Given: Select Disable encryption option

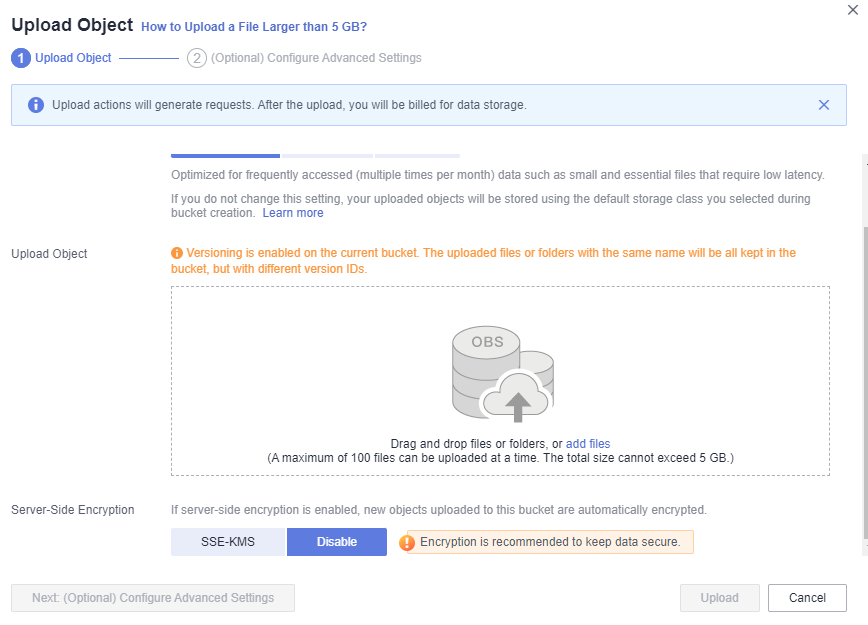Looking at the screenshot, I should 337,541.
